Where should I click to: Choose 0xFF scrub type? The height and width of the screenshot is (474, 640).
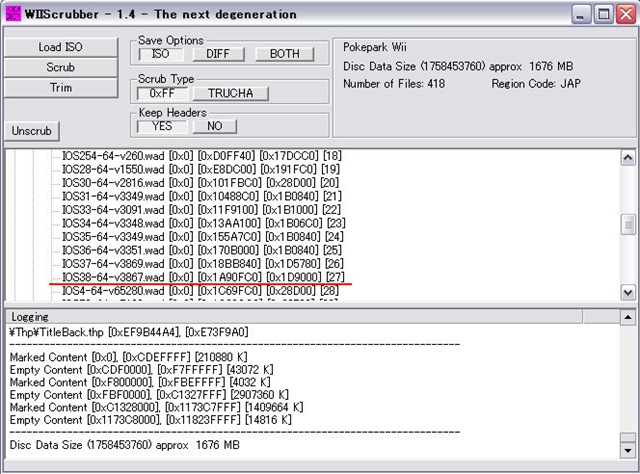point(162,93)
